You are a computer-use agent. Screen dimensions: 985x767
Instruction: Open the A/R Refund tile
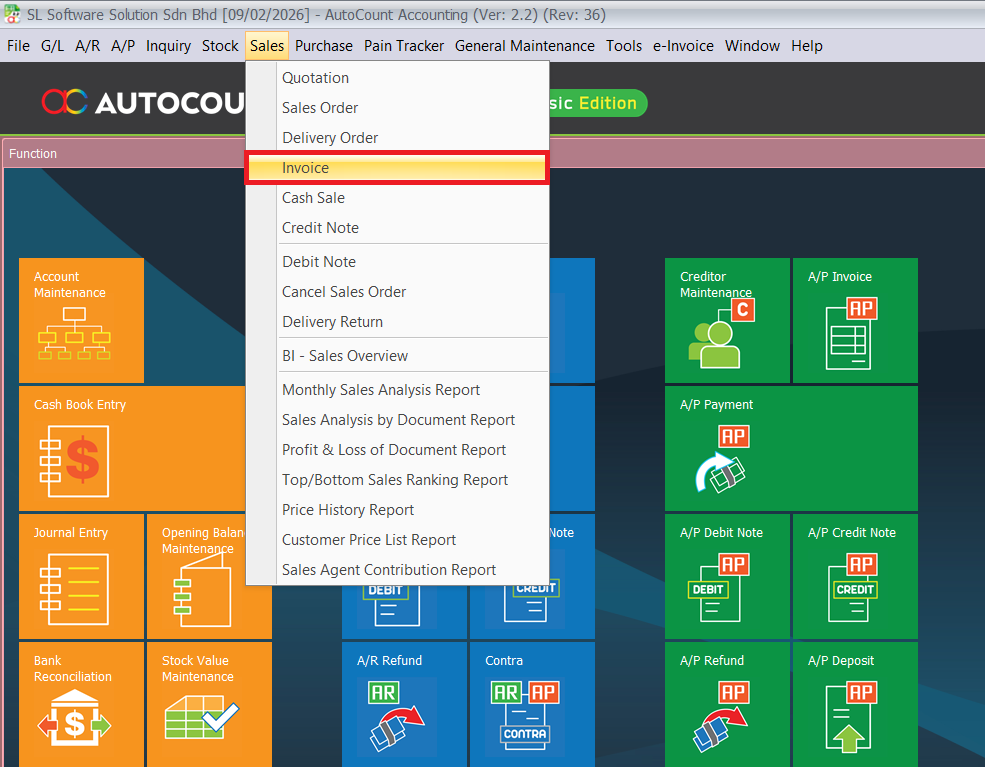click(404, 704)
